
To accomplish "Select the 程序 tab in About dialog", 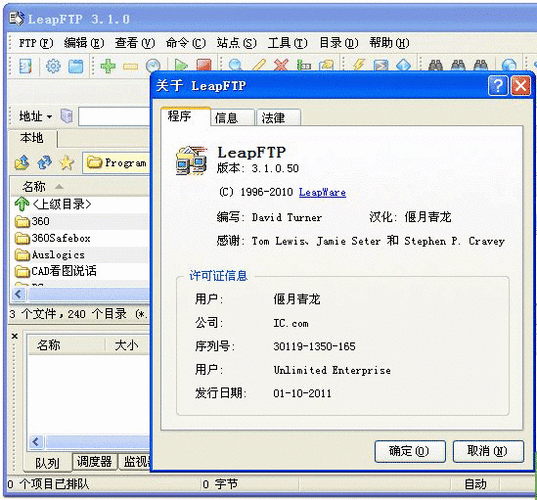I will click(x=185, y=116).
